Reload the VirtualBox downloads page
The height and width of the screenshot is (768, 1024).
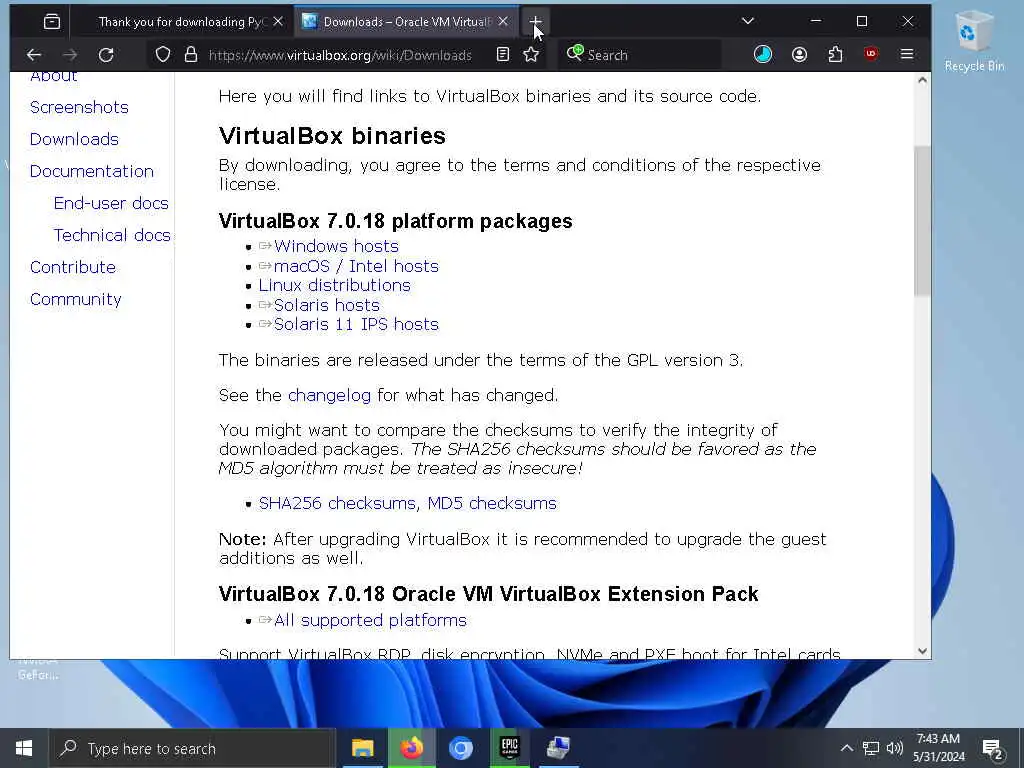click(x=106, y=55)
